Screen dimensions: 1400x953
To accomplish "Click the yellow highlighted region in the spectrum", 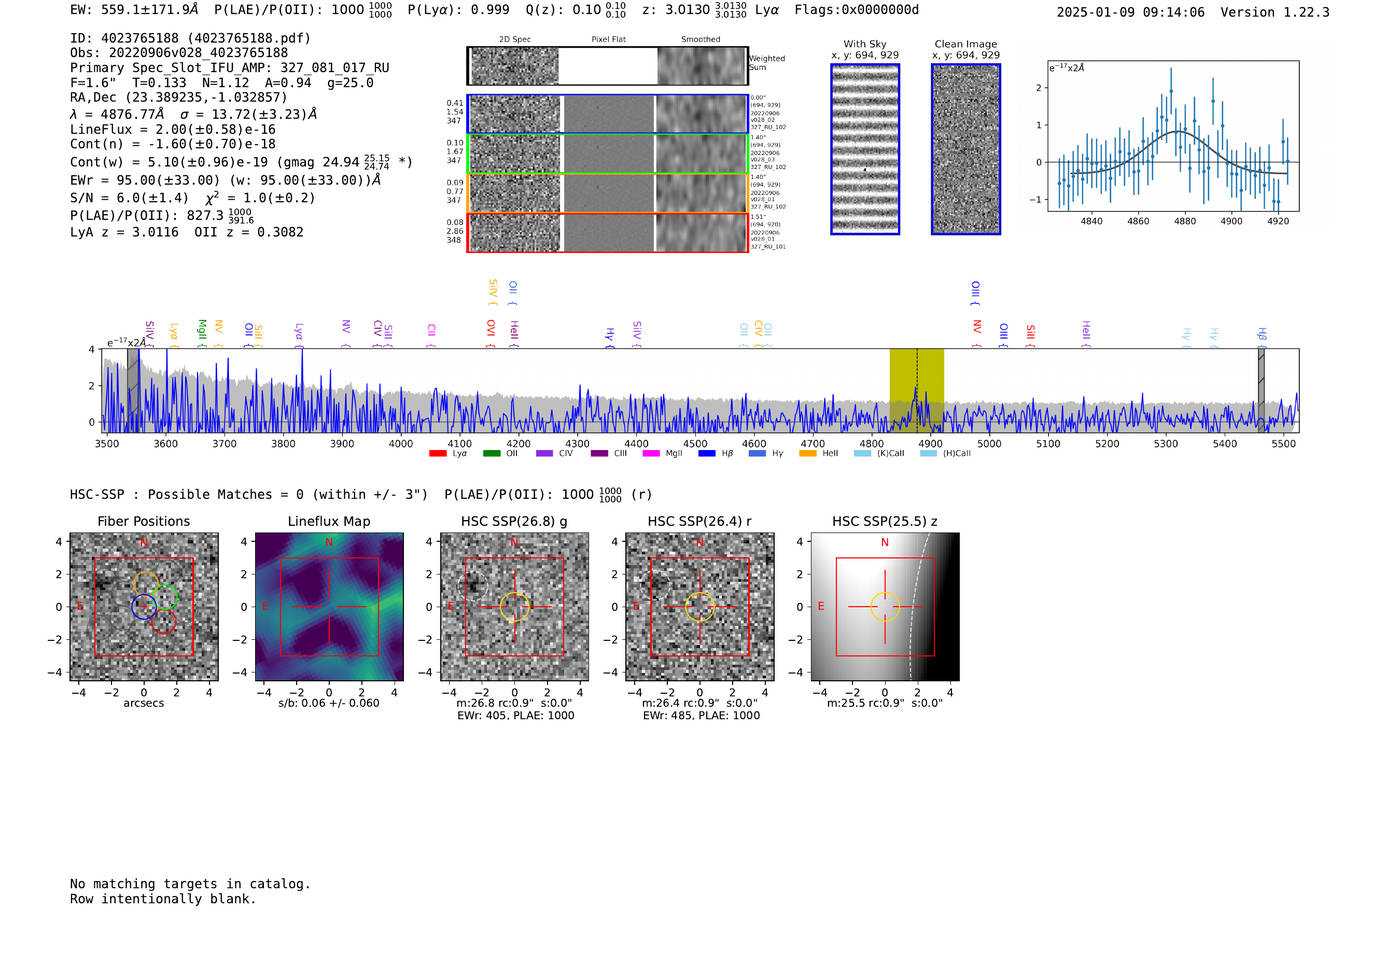I will (x=917, y=390).
